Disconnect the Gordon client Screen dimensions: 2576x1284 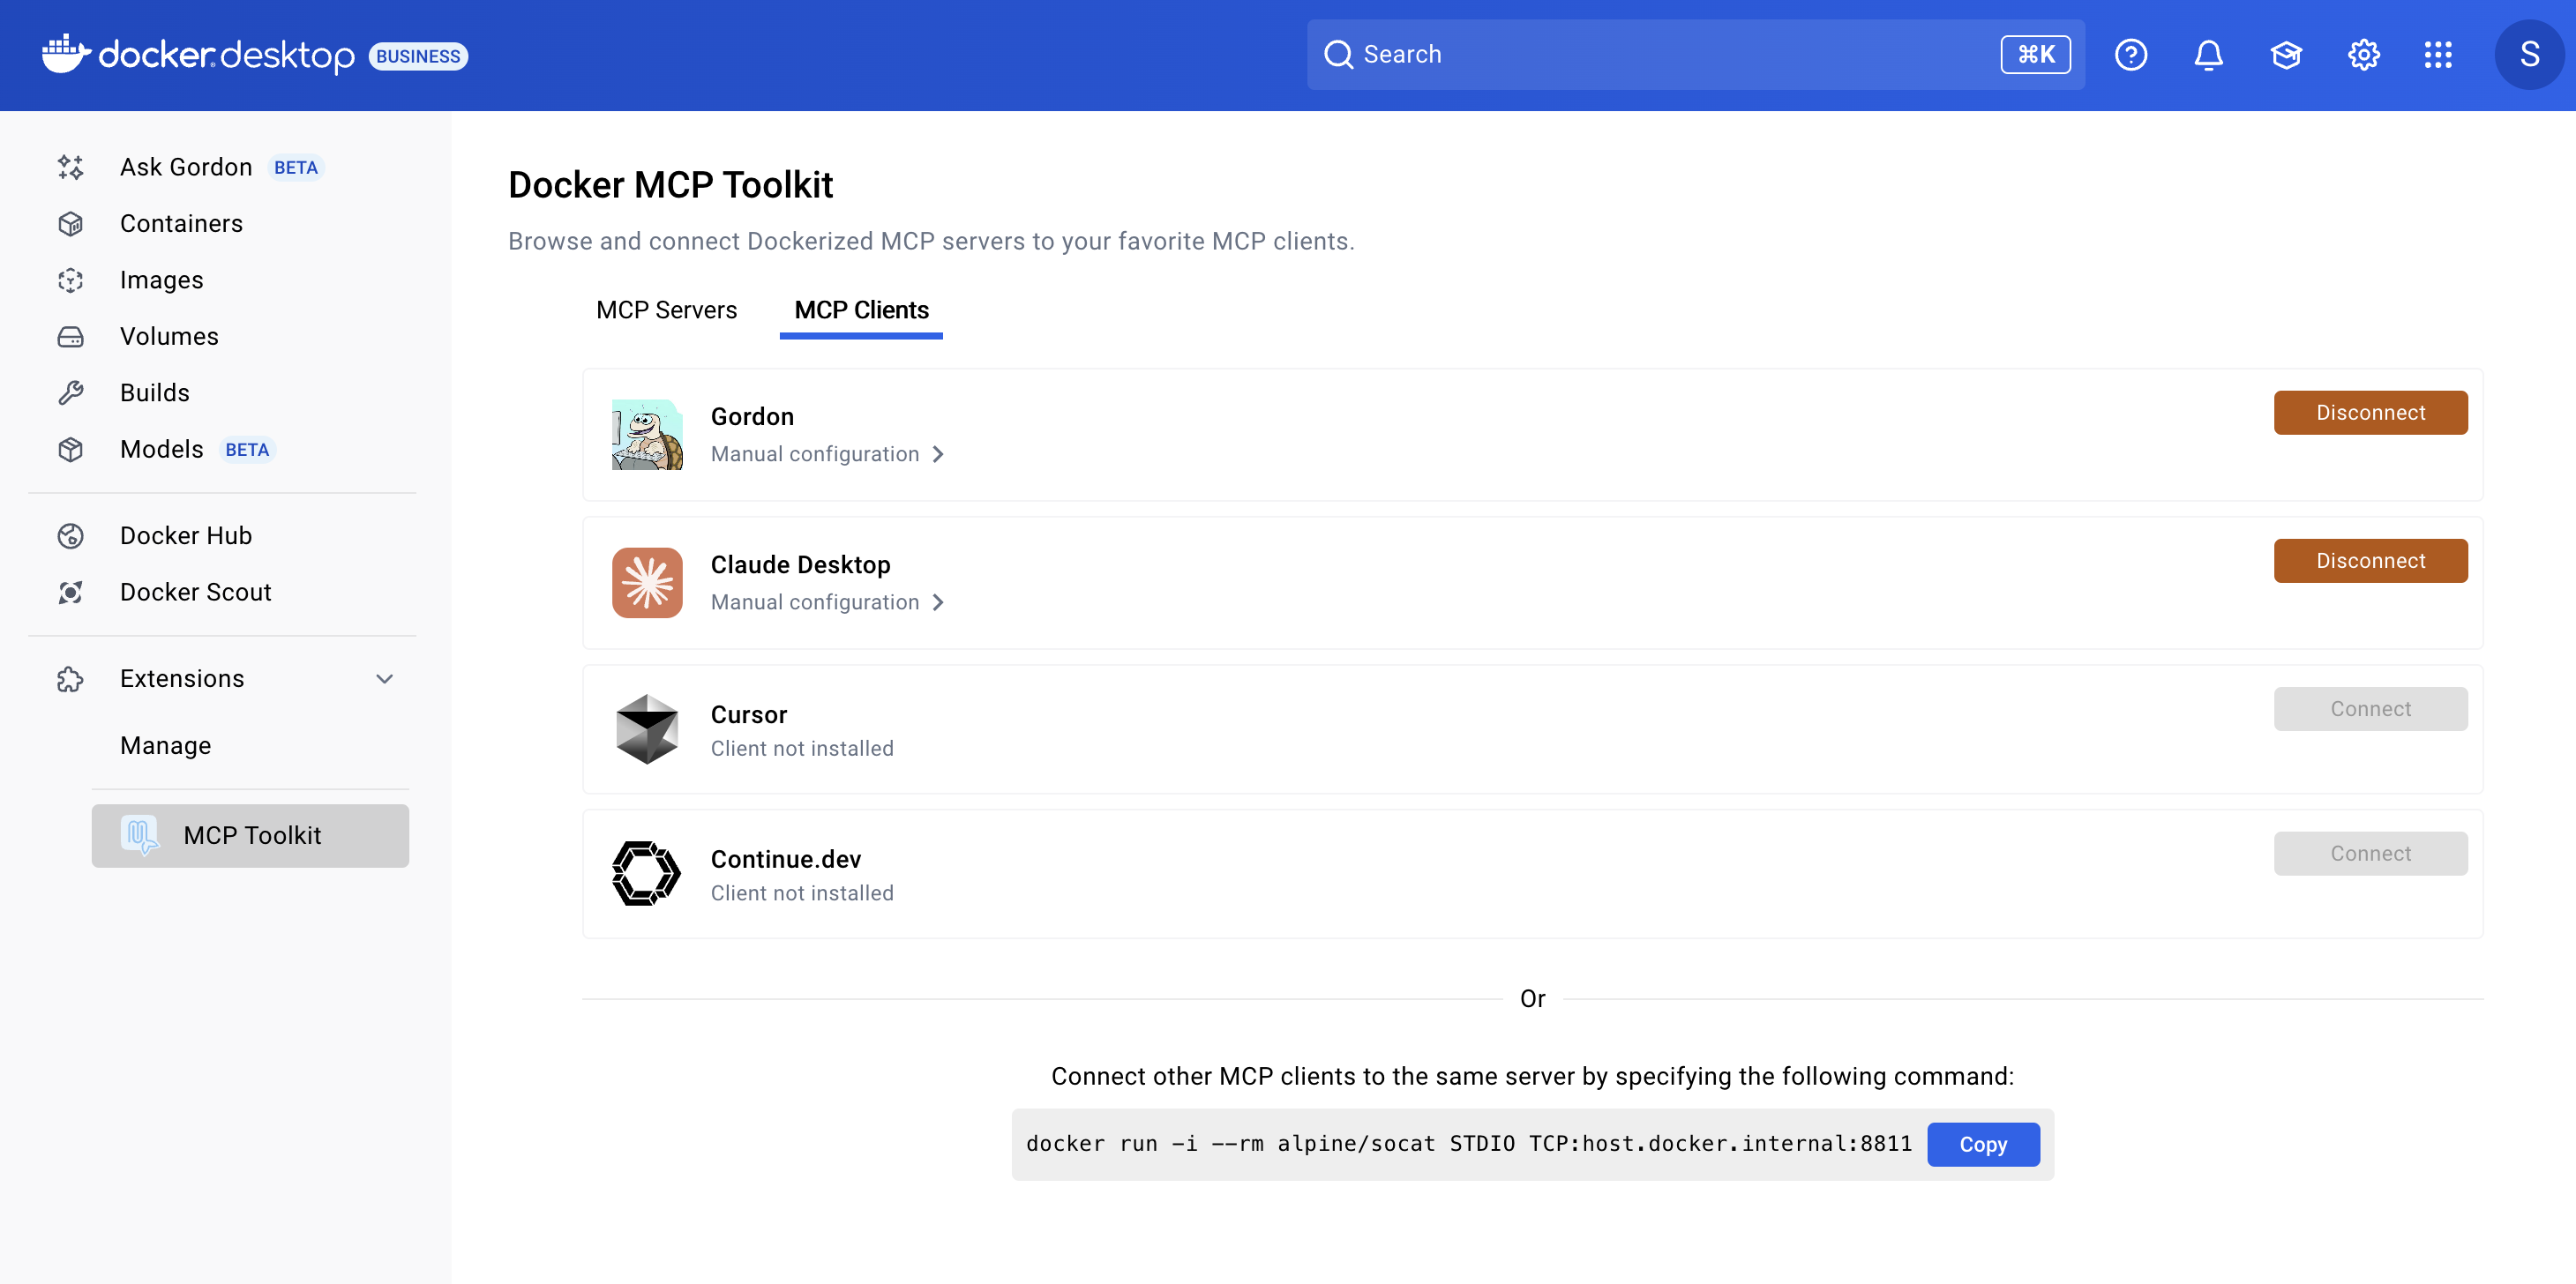point(2370,412)
